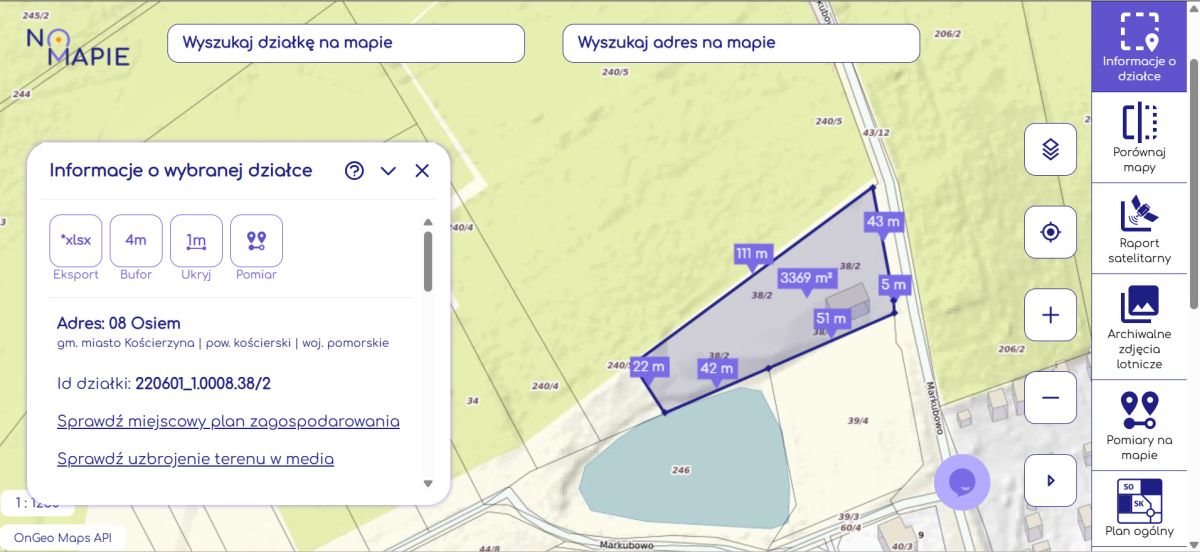
Task: Open Pomiary na mapie tool
Action: (x=1139, y=425)
